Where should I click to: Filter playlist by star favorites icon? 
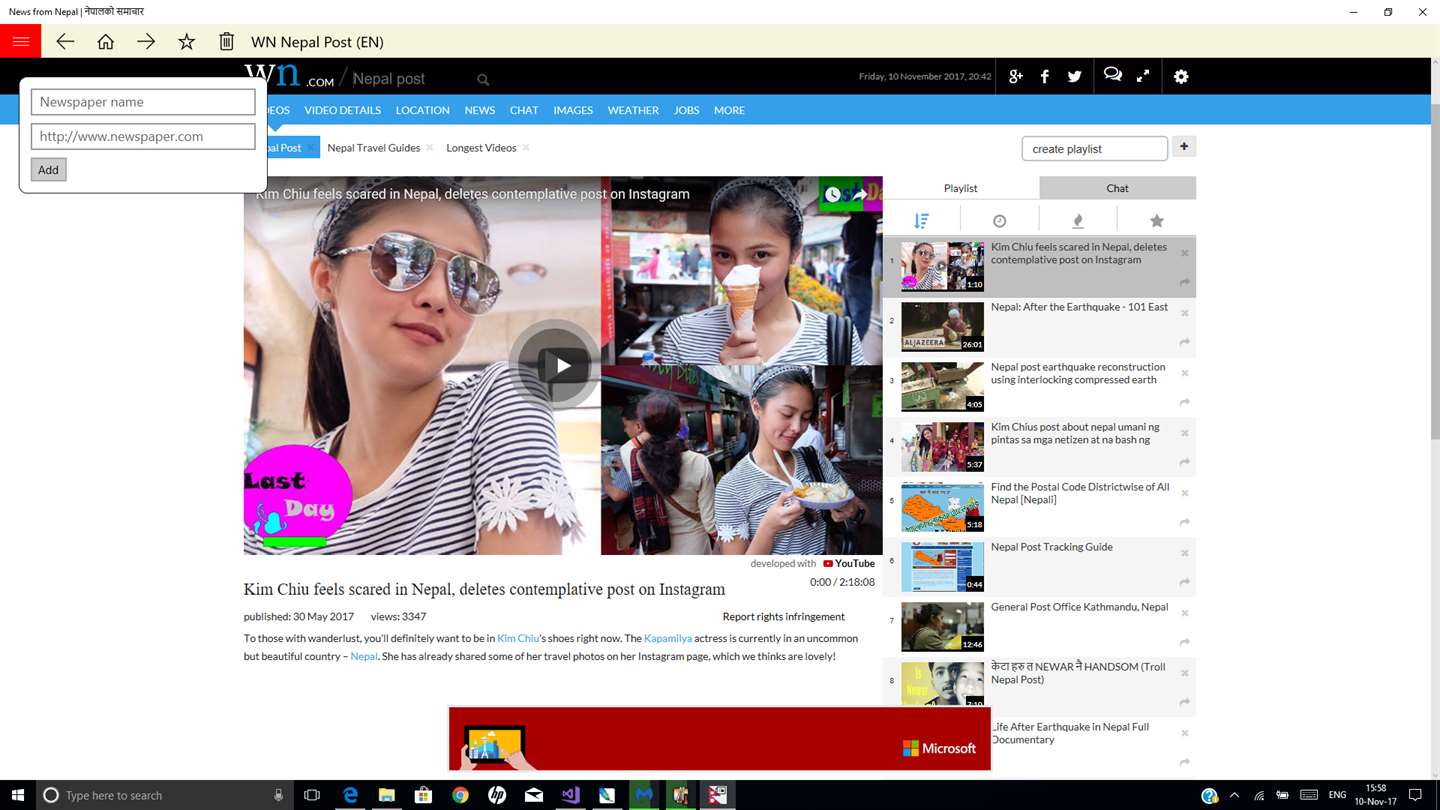[x=1156, y=221]
